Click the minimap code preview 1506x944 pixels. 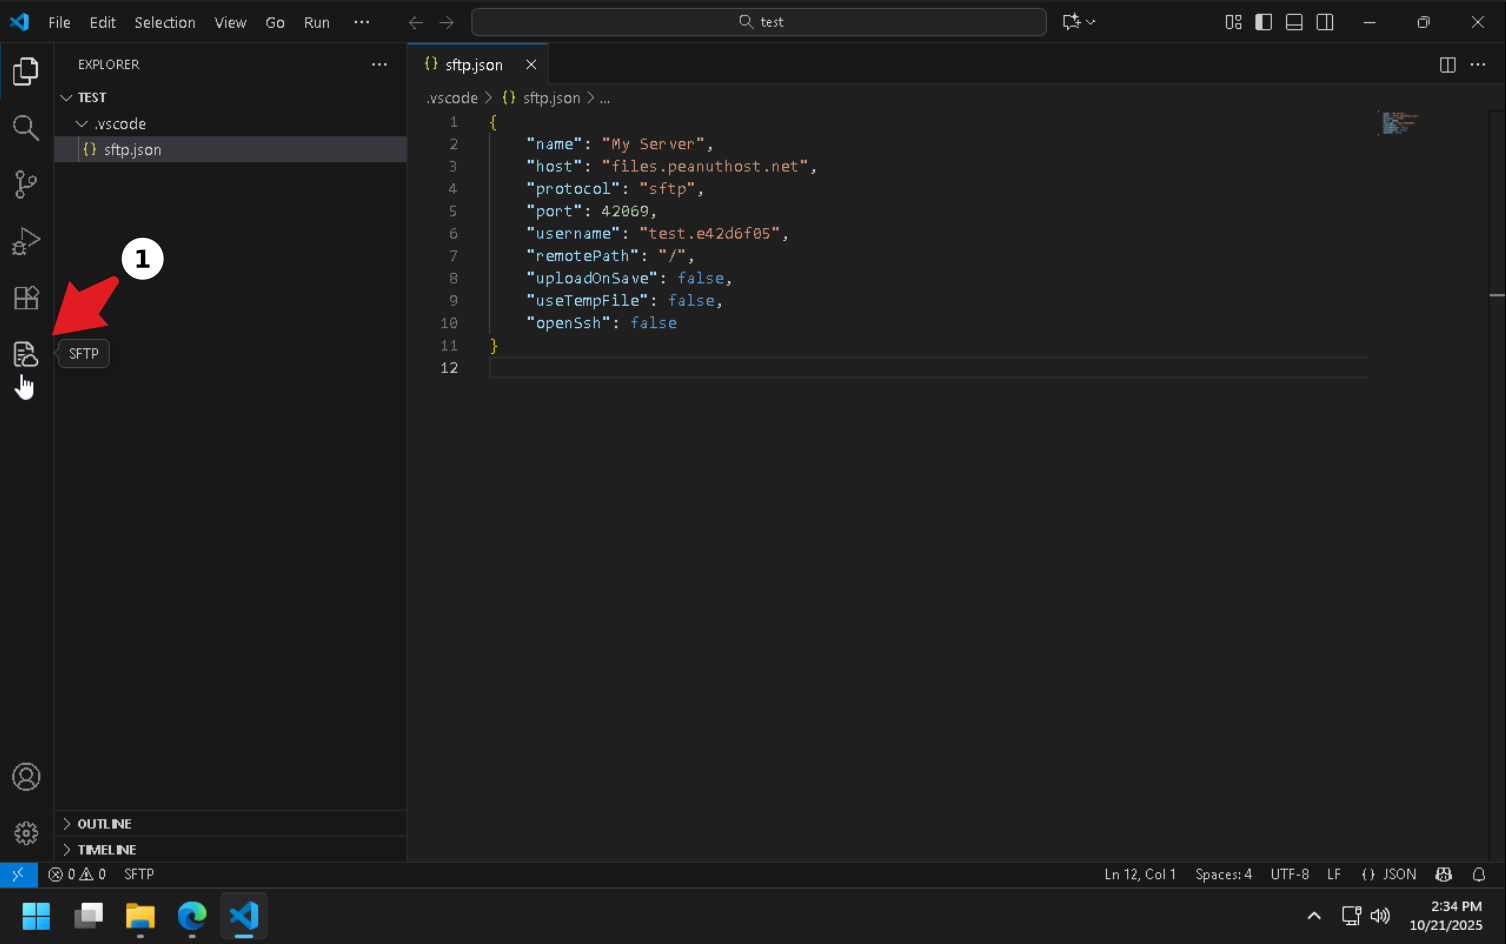[x=1399, y=123]
